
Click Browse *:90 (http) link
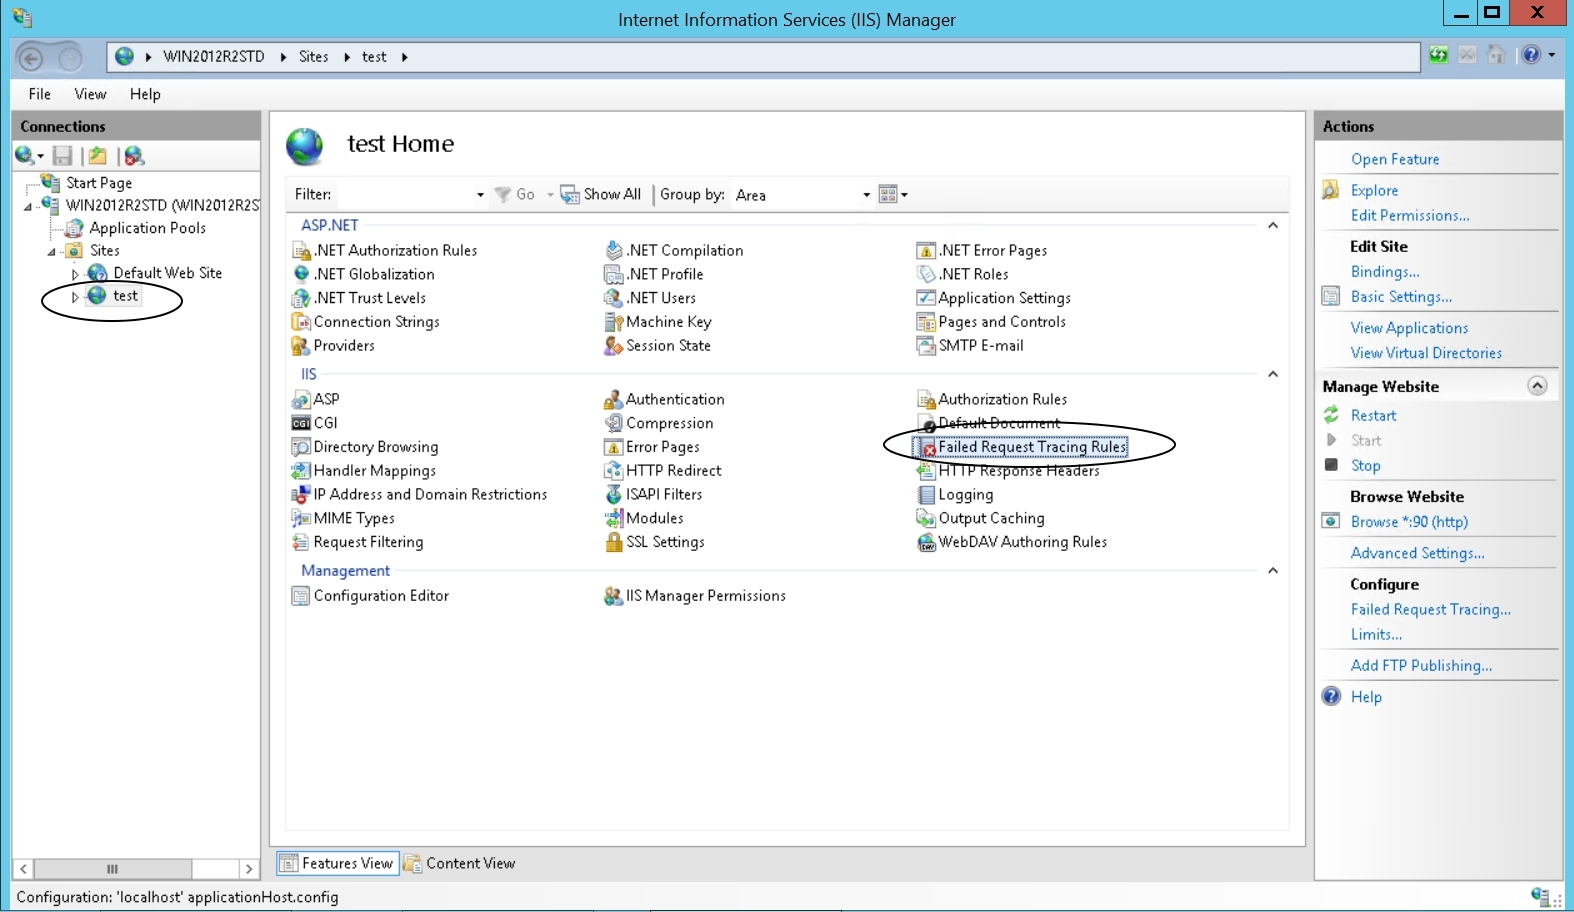1409,522
